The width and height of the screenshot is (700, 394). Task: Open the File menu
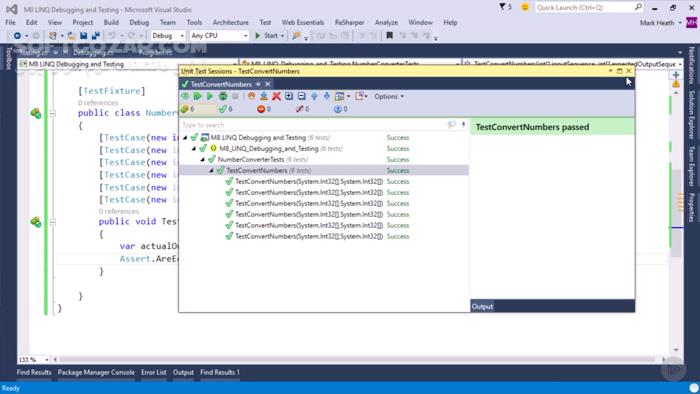click(10, 22)
